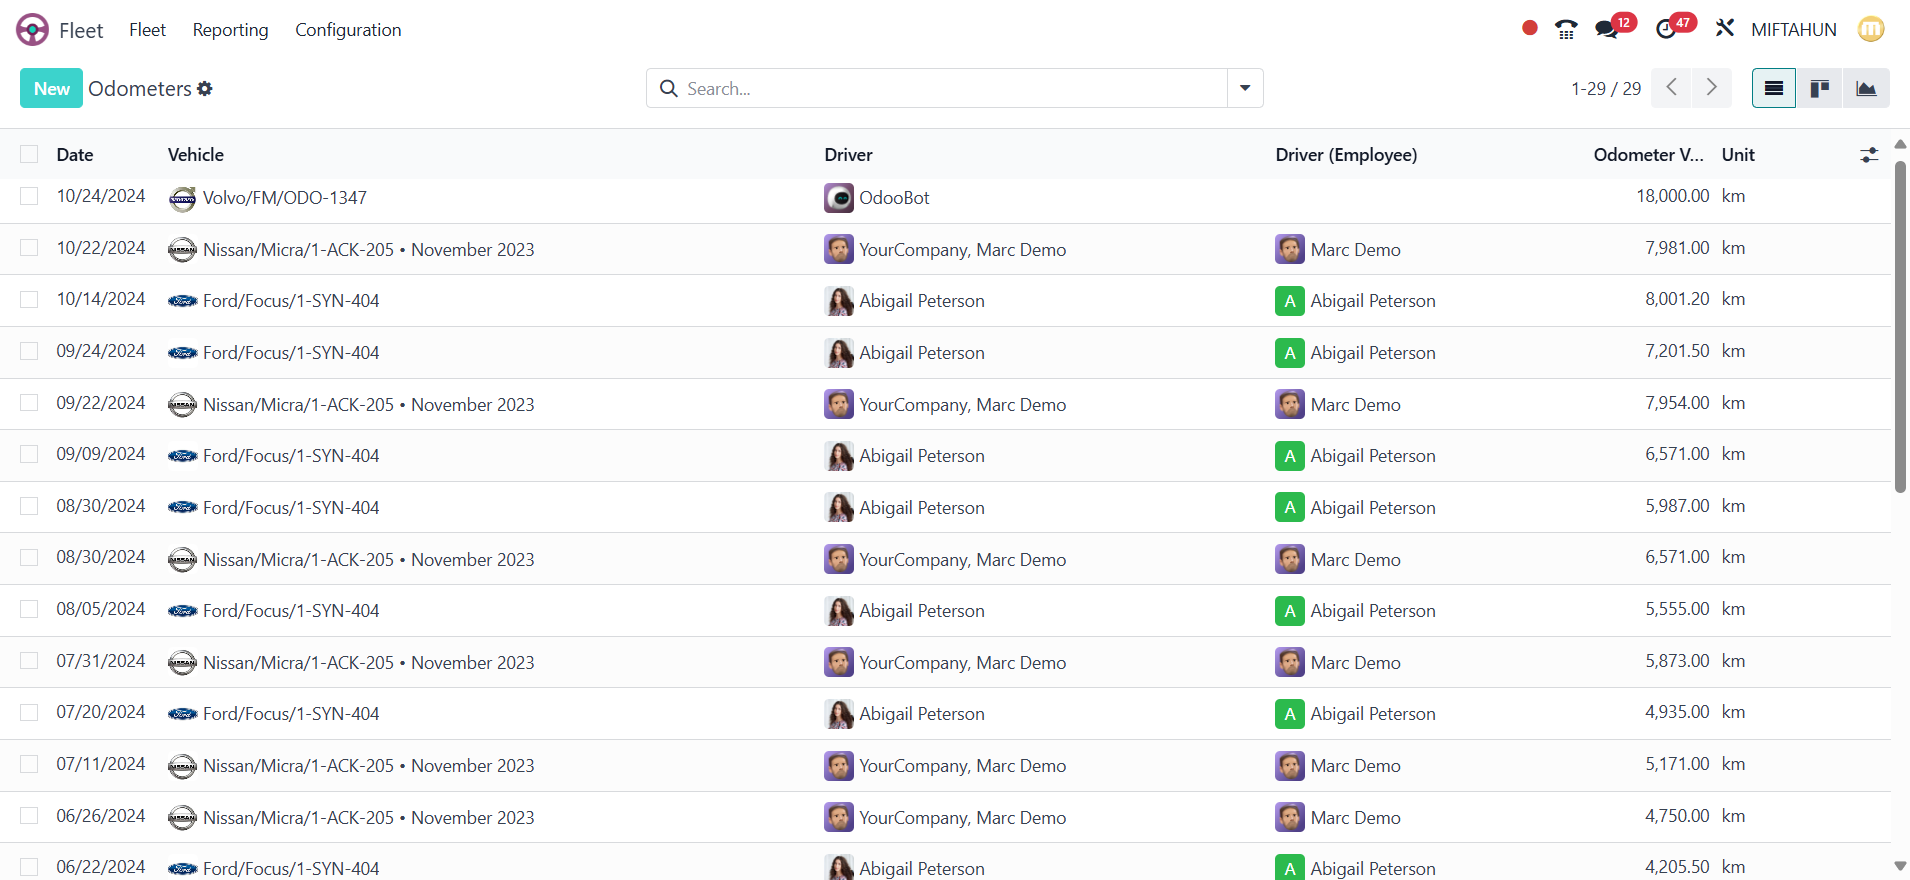Select checkbox for 10/22/2024 row
Image resolution: width=1910 pixels, height=880 pixels.
pos(29,248)
